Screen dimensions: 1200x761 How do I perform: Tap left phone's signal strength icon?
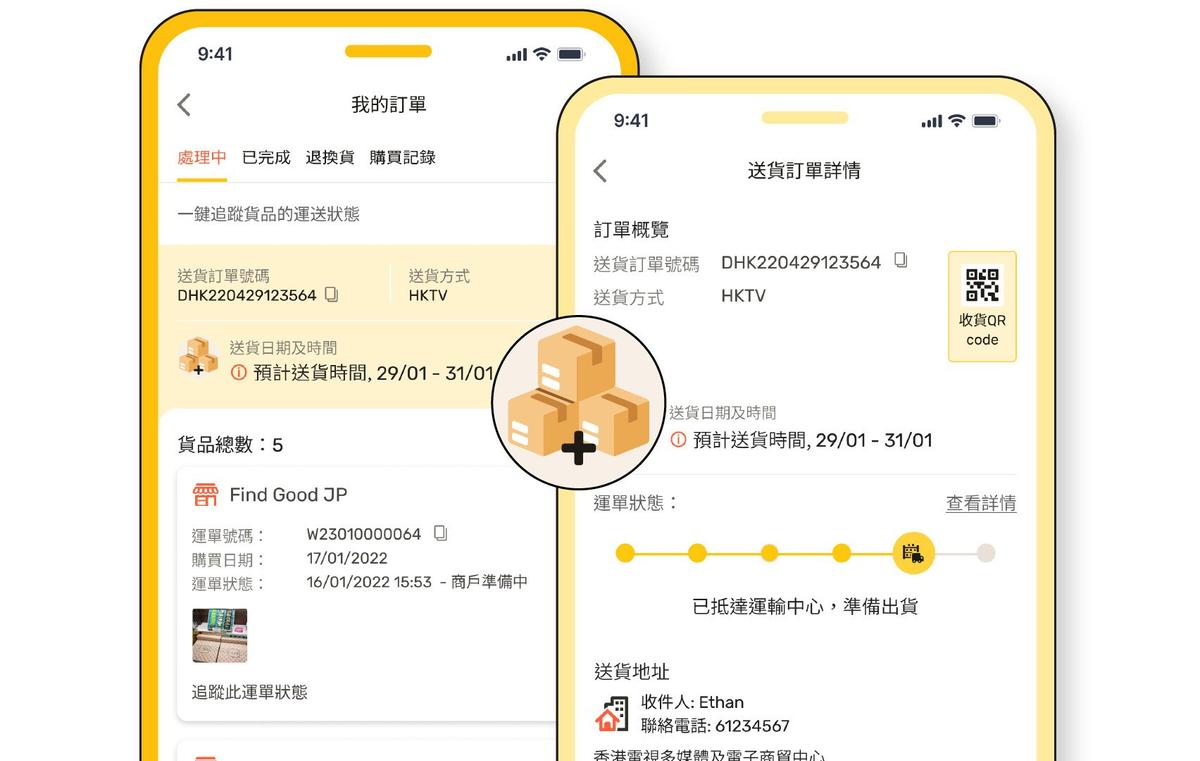coord(516,54)
